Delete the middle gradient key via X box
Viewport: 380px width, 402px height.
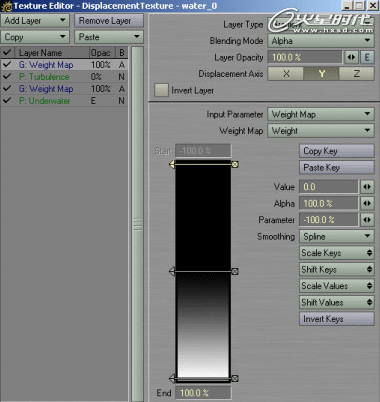pos(235,272)
